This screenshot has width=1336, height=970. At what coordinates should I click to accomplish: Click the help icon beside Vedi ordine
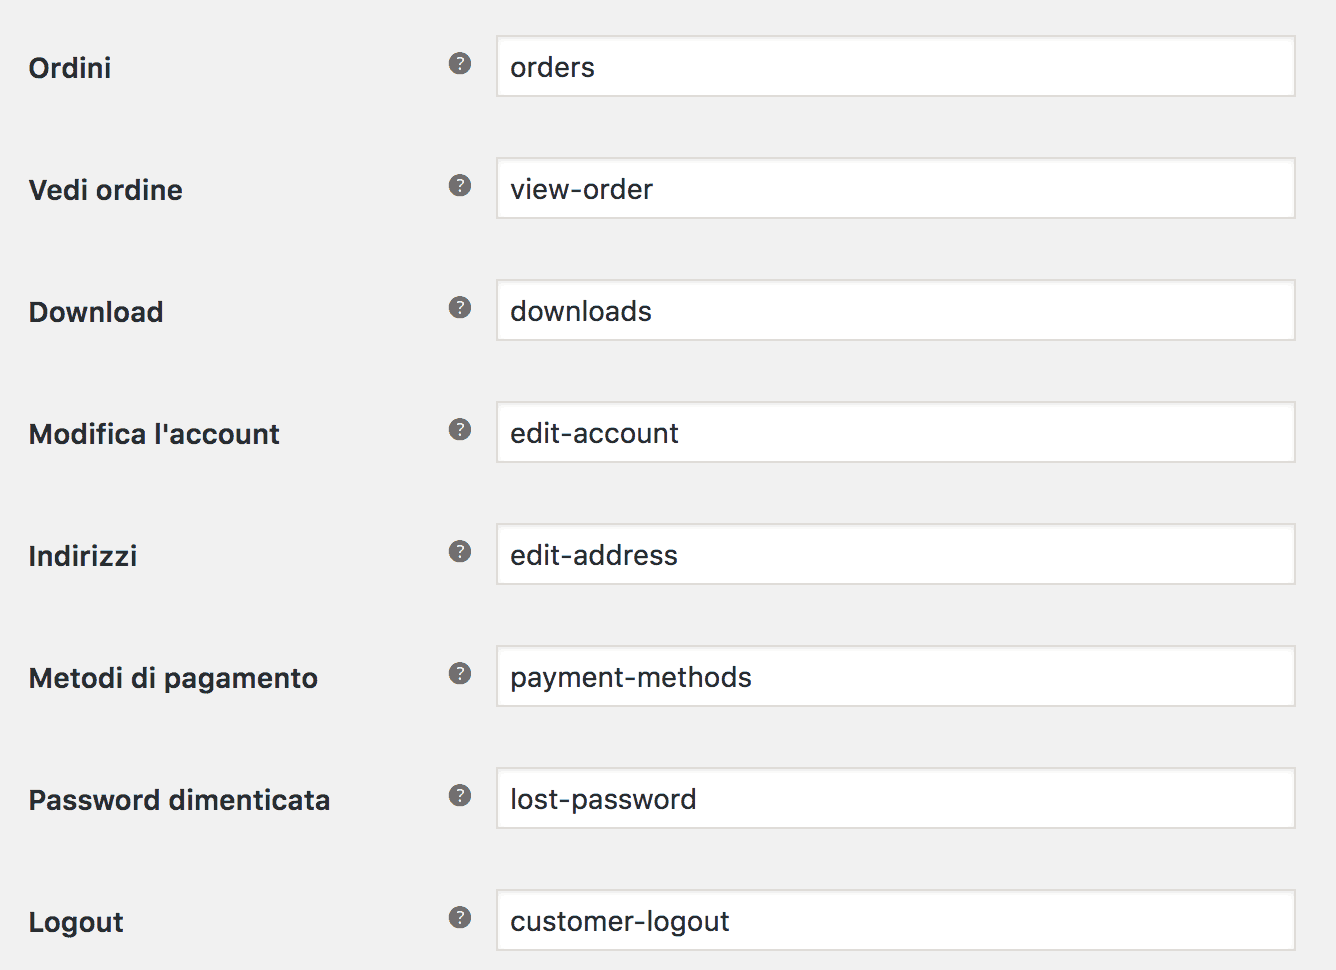pos(460,186)
